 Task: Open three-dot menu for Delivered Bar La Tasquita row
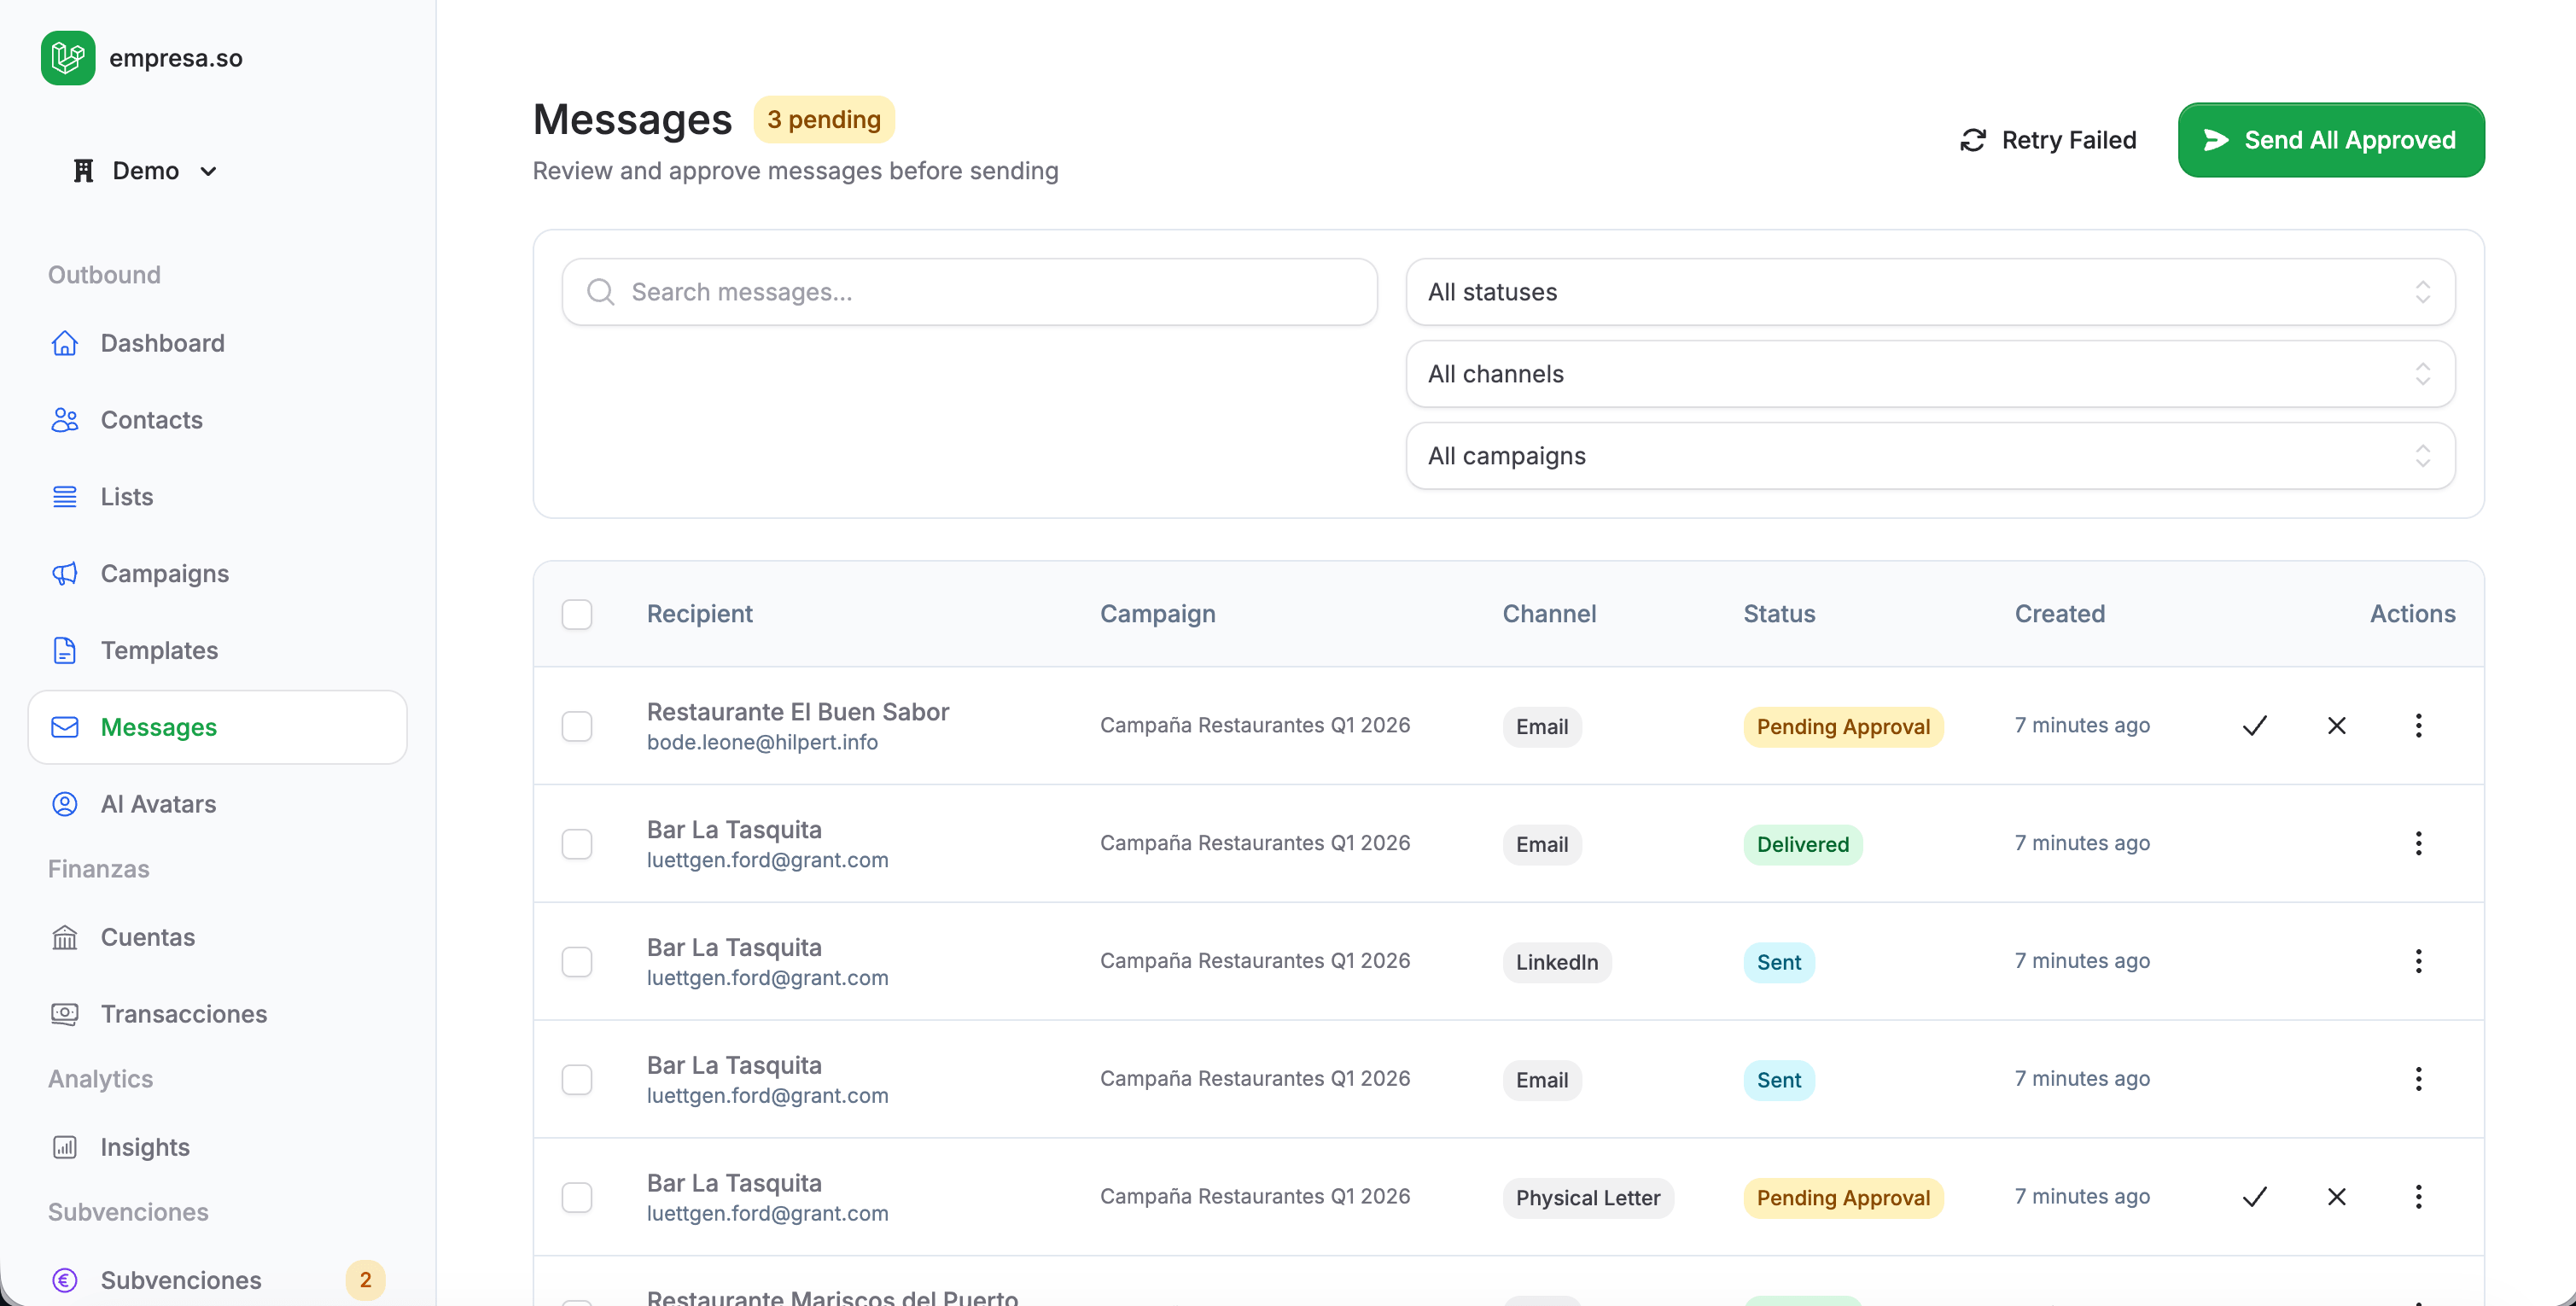[x=2418, y=843]
